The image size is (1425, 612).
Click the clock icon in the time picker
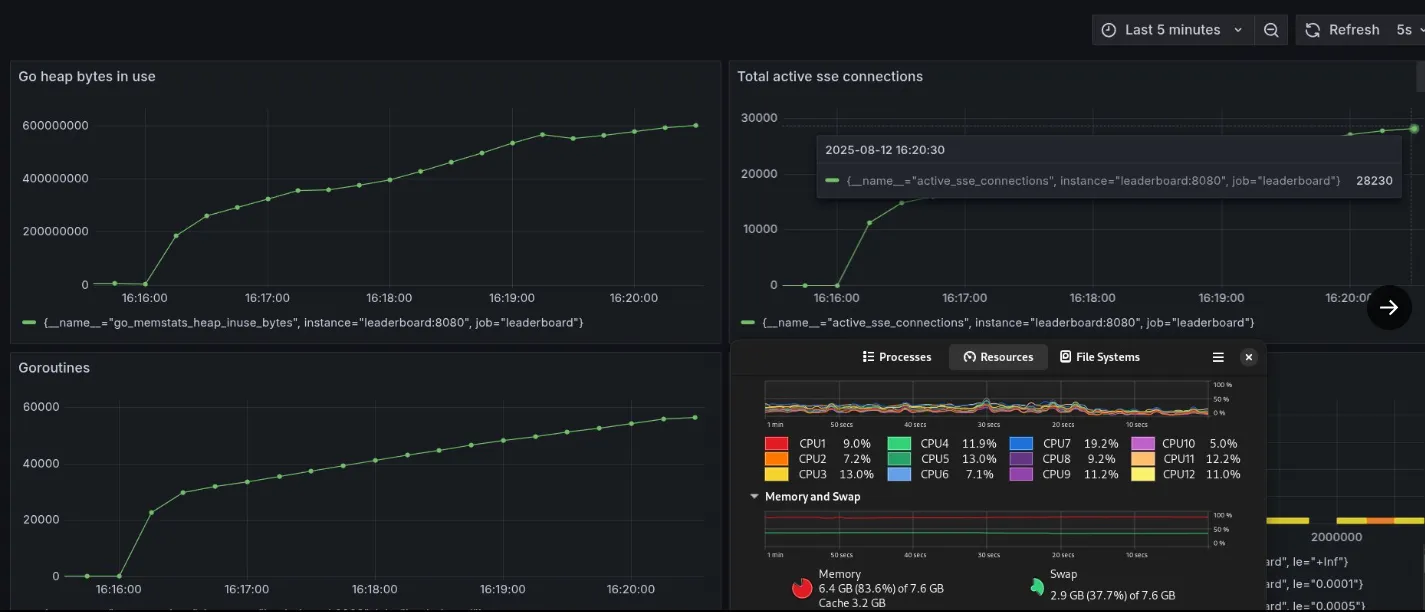[x=1109, y=29]
